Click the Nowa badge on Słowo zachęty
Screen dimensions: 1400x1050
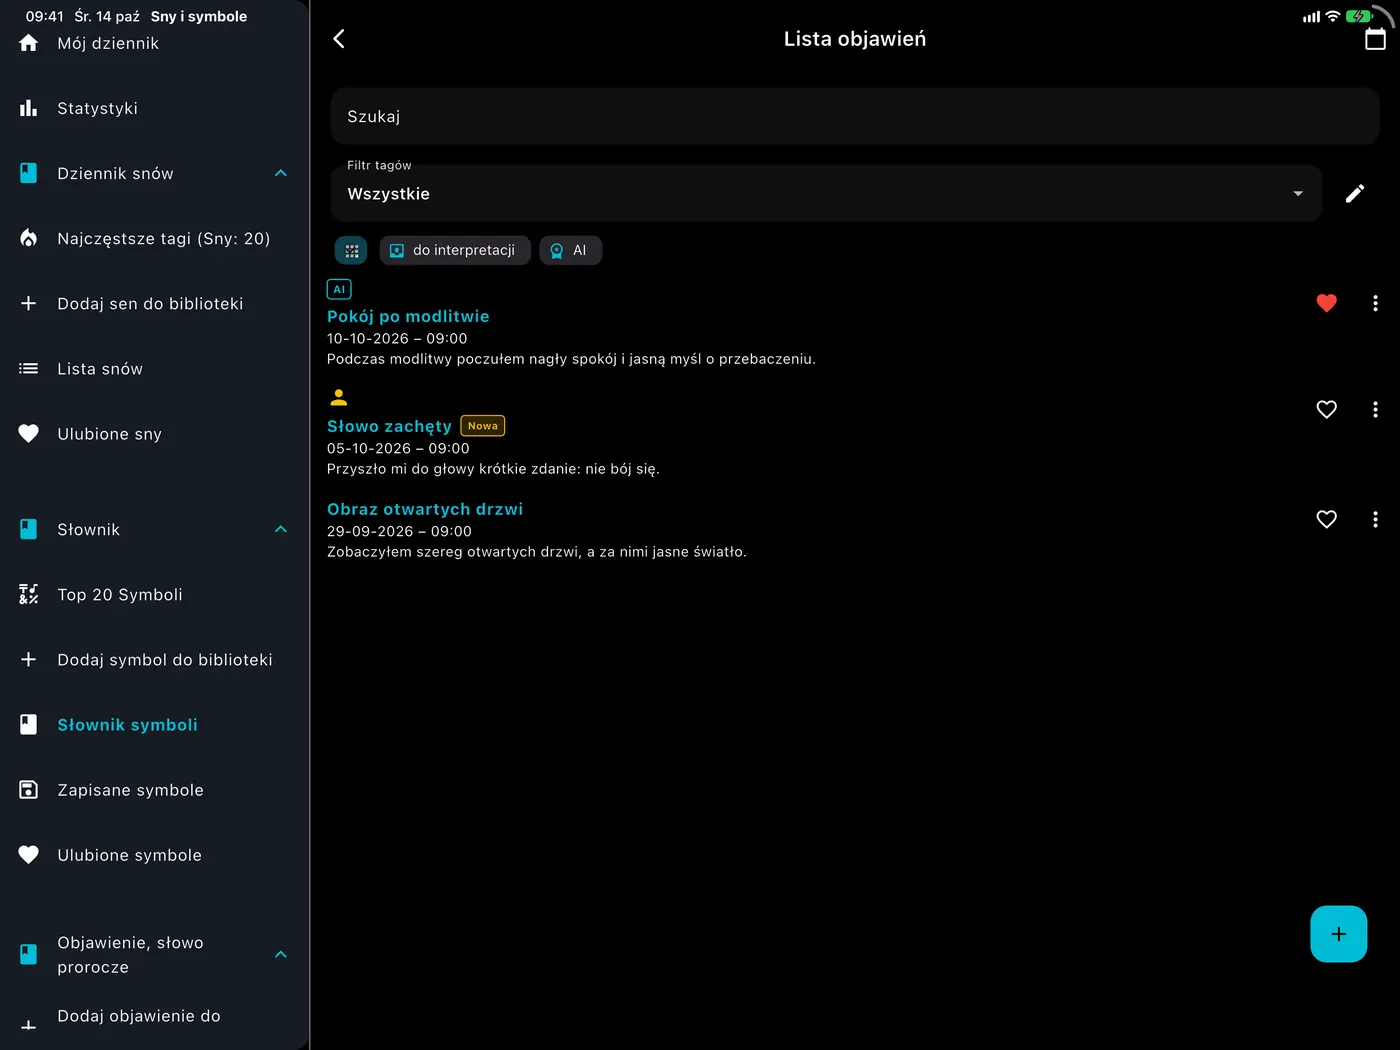[x=483, y=426]
